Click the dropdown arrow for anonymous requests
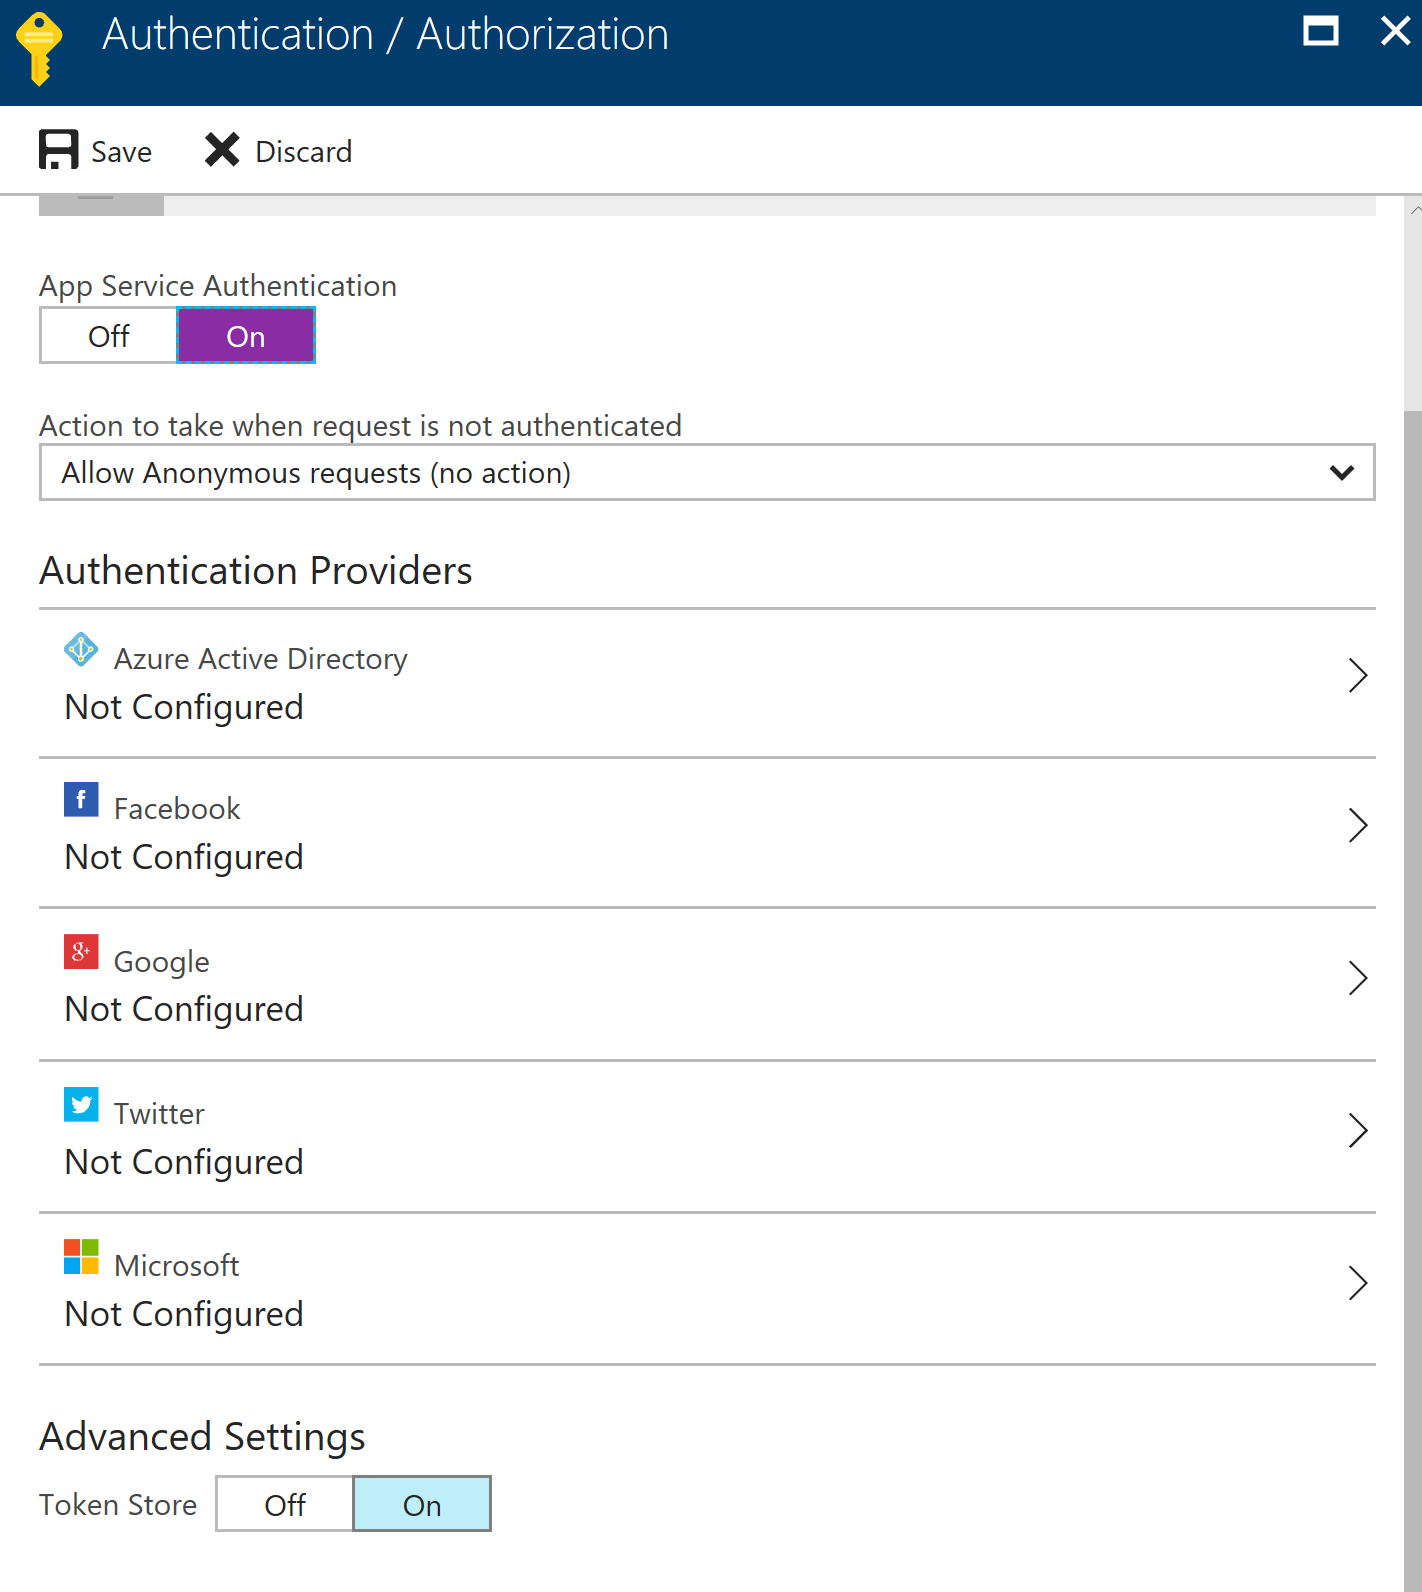The height and width of the screenshot is (1592, 1422). (1342, 472)
